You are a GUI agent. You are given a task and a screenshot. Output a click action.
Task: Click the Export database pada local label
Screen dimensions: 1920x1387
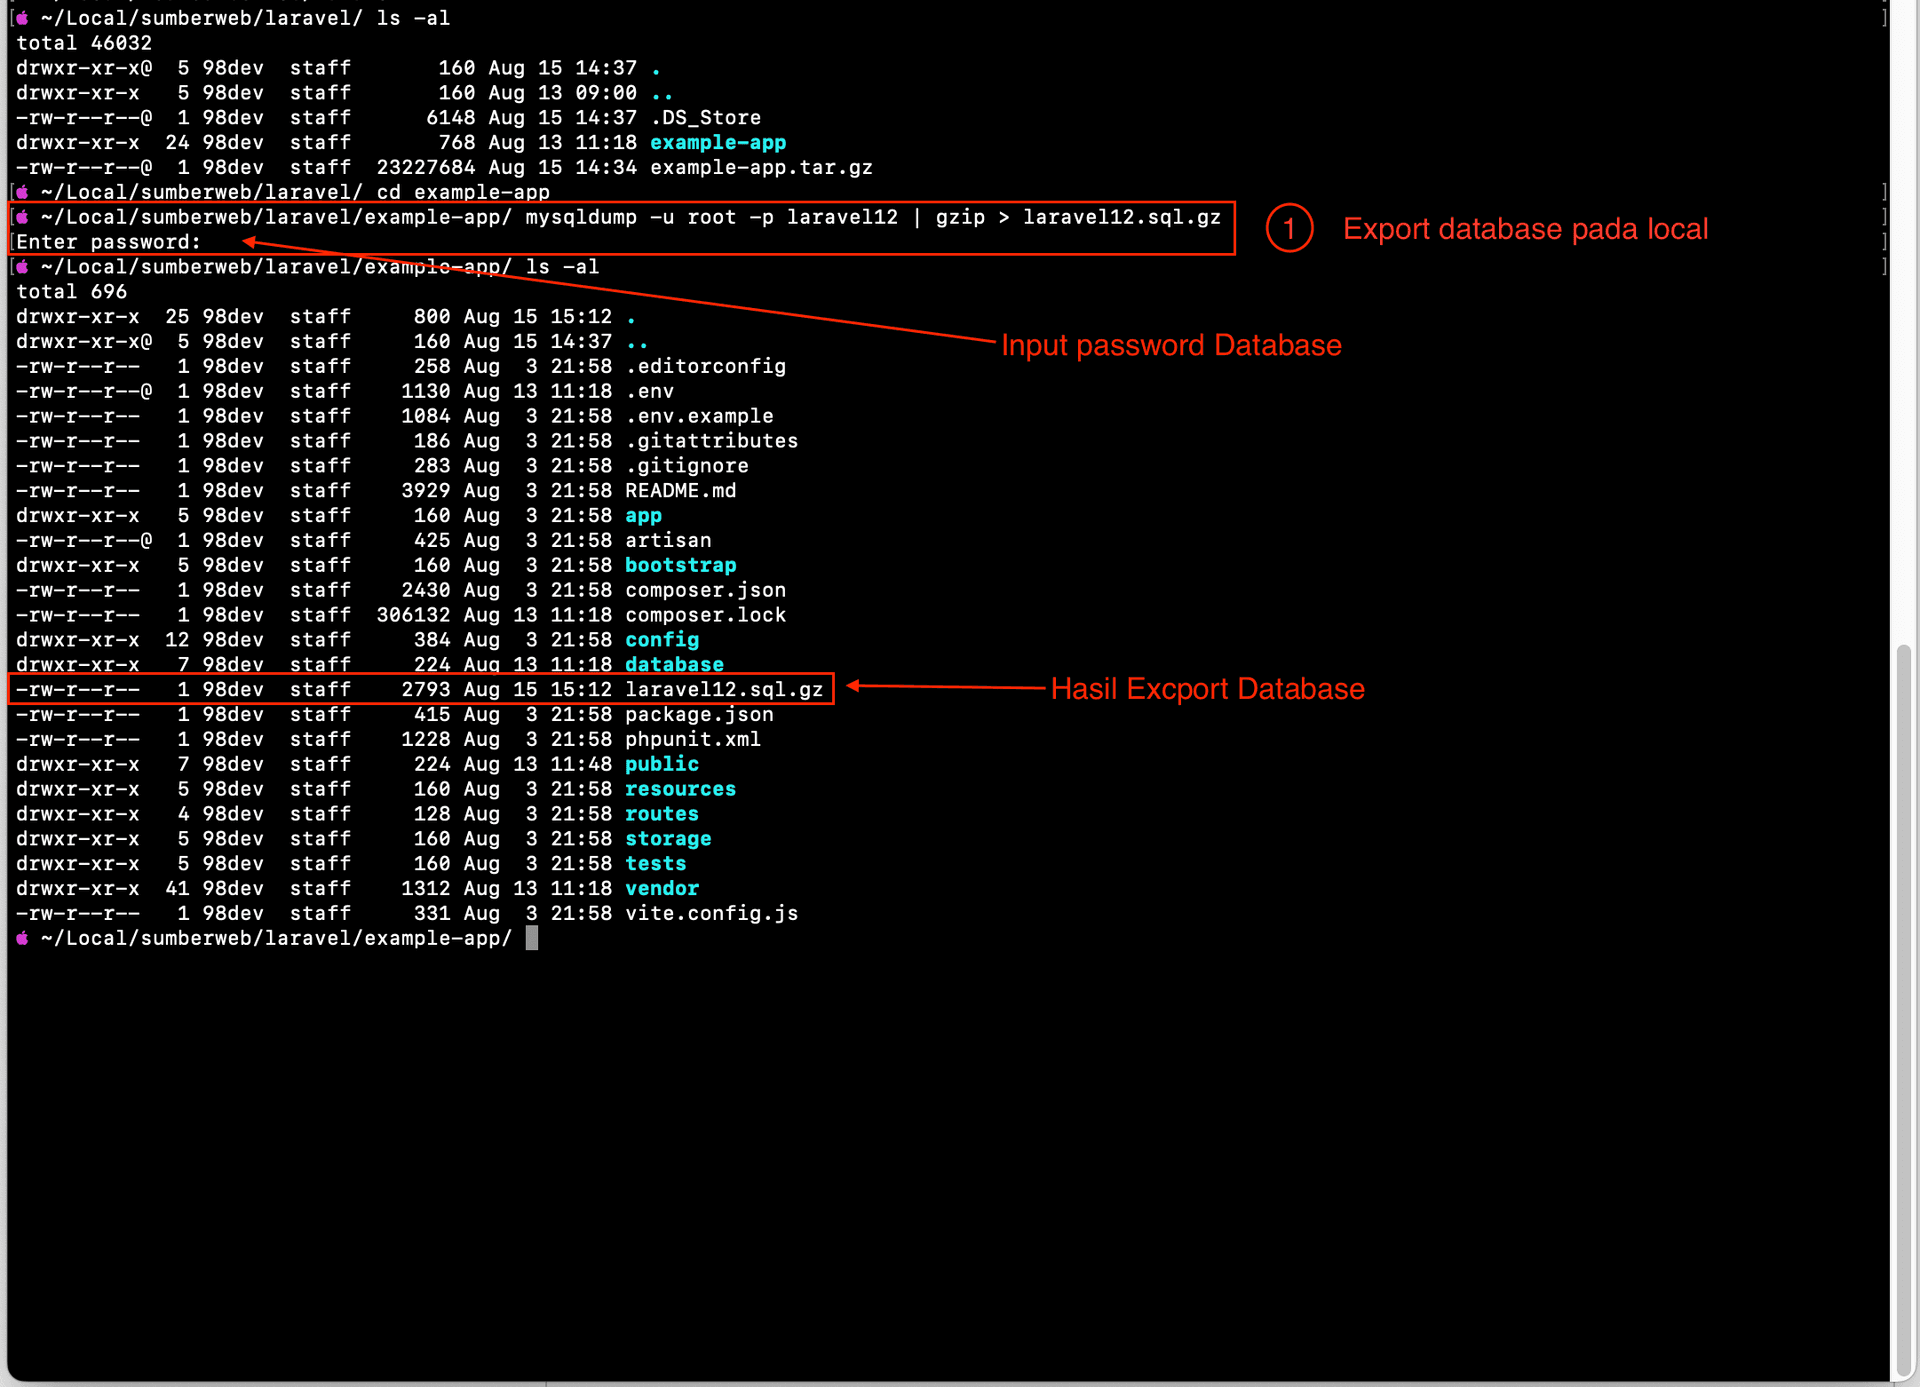(x=1526, y=228)
